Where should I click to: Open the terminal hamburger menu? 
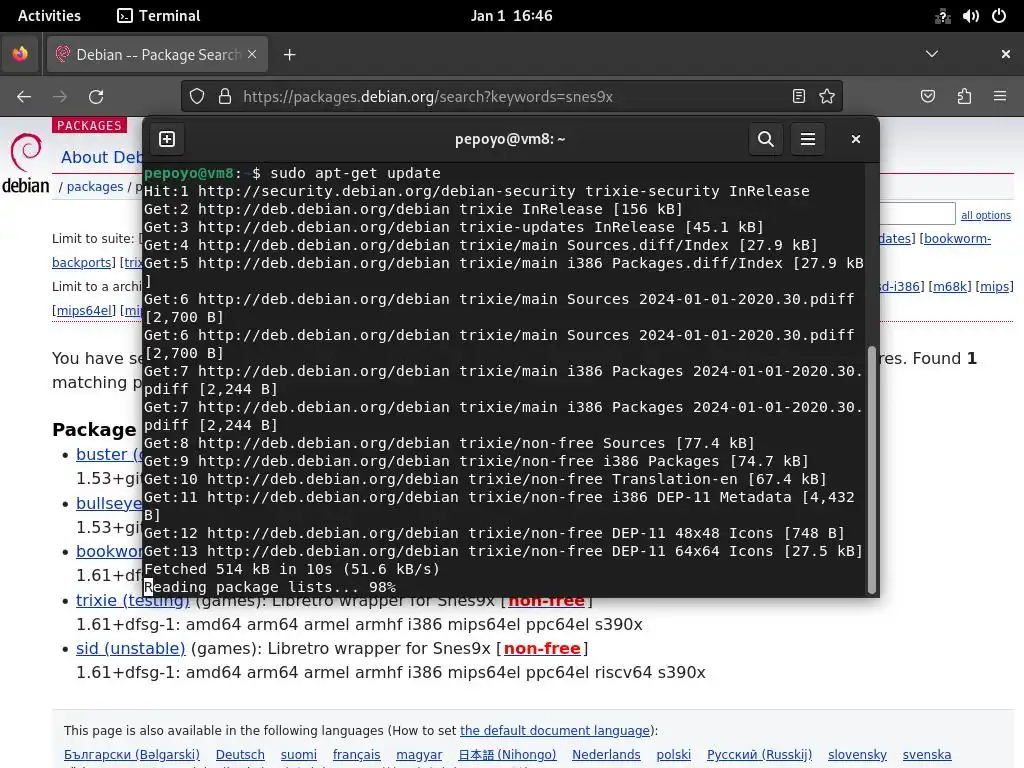(808, 139)
